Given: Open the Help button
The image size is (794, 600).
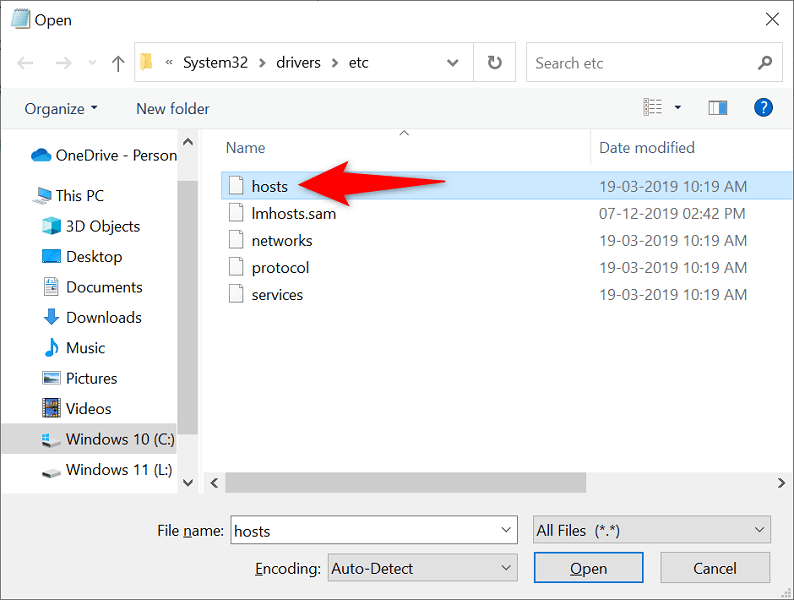Looking at the screenshot, I should 763,107.
